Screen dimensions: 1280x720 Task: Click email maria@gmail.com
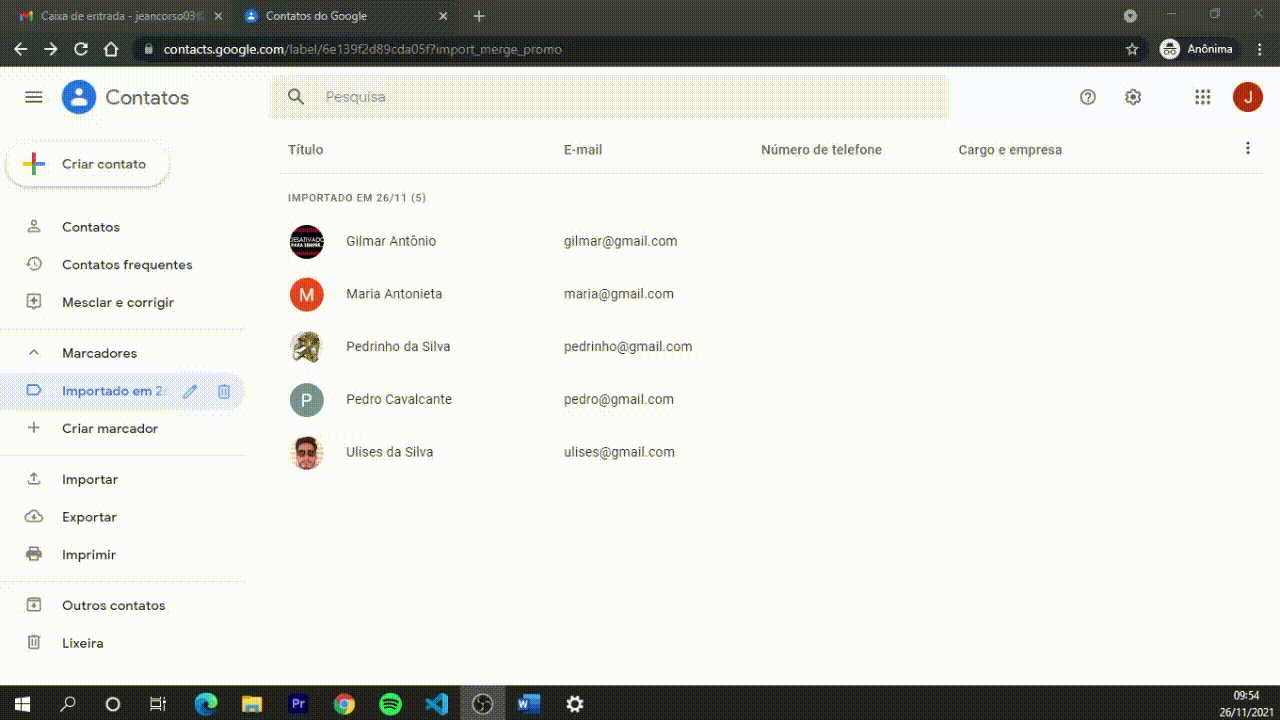click(619, 294)
